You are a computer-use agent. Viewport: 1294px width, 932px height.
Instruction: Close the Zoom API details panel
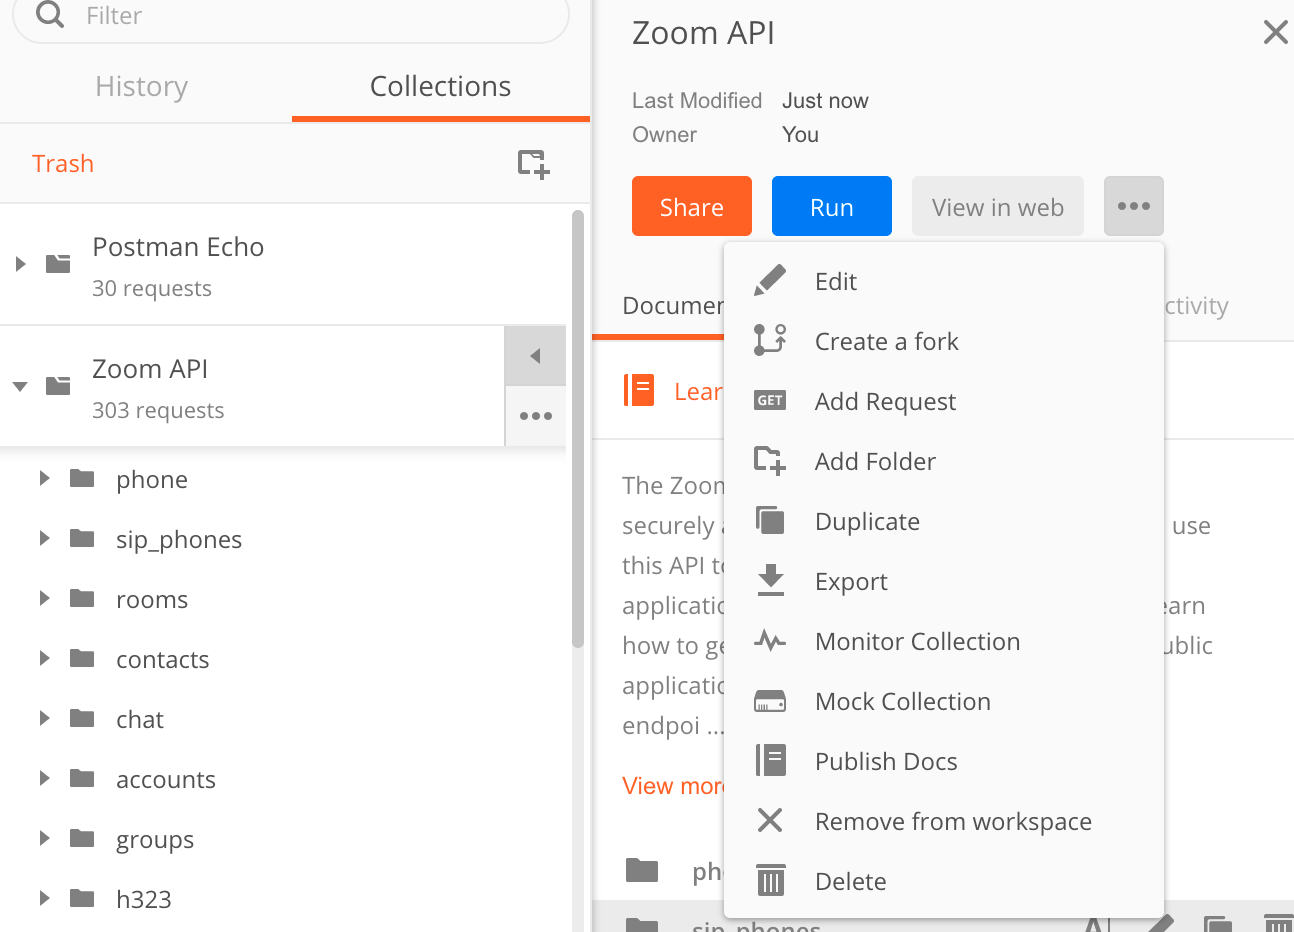(x=1275, y=33)
